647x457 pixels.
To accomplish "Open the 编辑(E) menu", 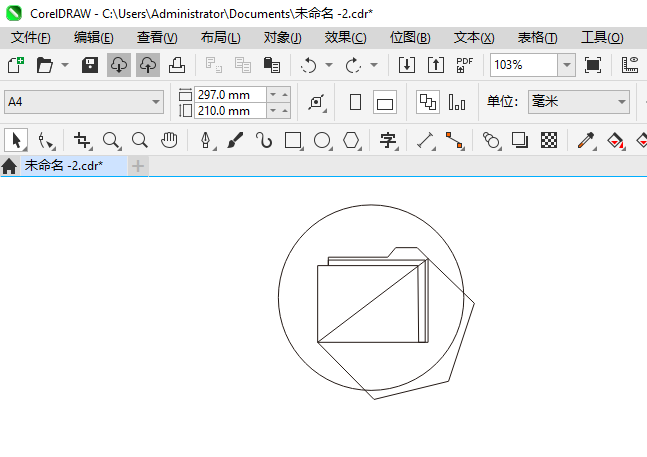I will (x=94, y=38).
